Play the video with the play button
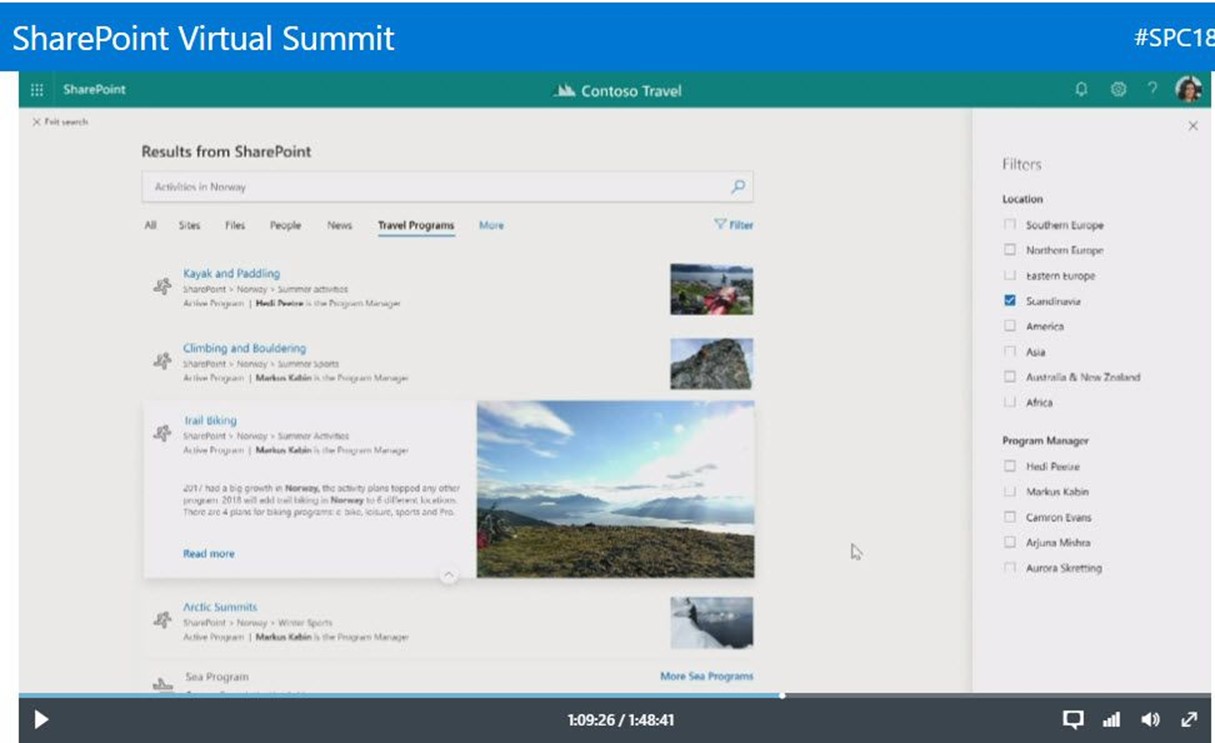 pyautogui.click(x=41, y=719)
